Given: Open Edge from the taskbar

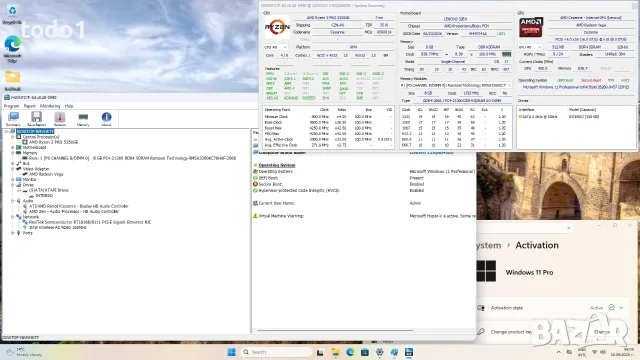Looking at the screenshot, I should (x=350, y=352).
